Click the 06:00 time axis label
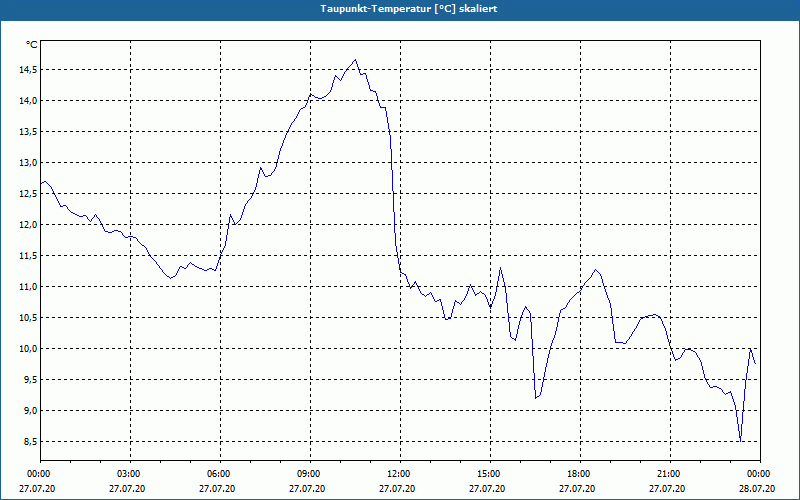The image size is (800, 500). tap(220, 474)
